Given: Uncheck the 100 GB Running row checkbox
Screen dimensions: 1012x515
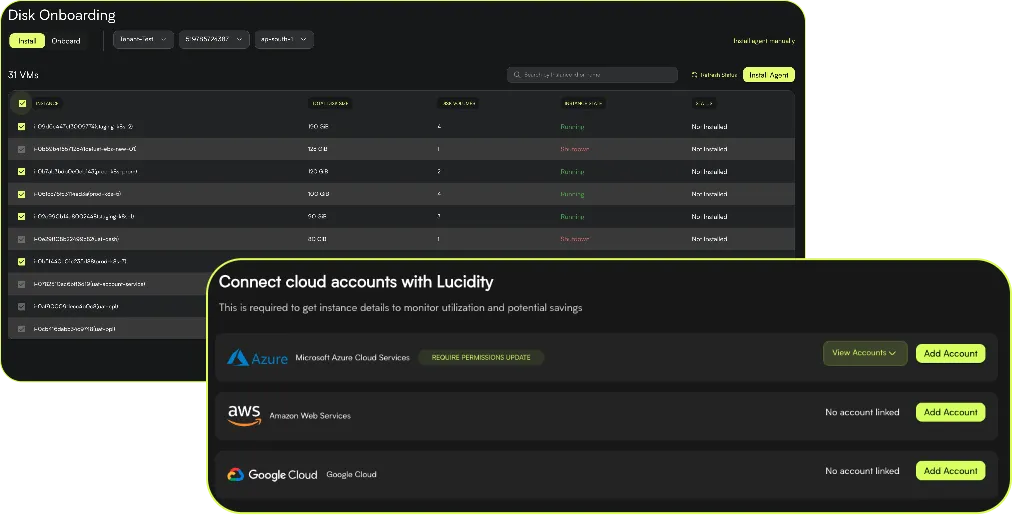Looking at the screenshot, I should [x=21, y=194].
